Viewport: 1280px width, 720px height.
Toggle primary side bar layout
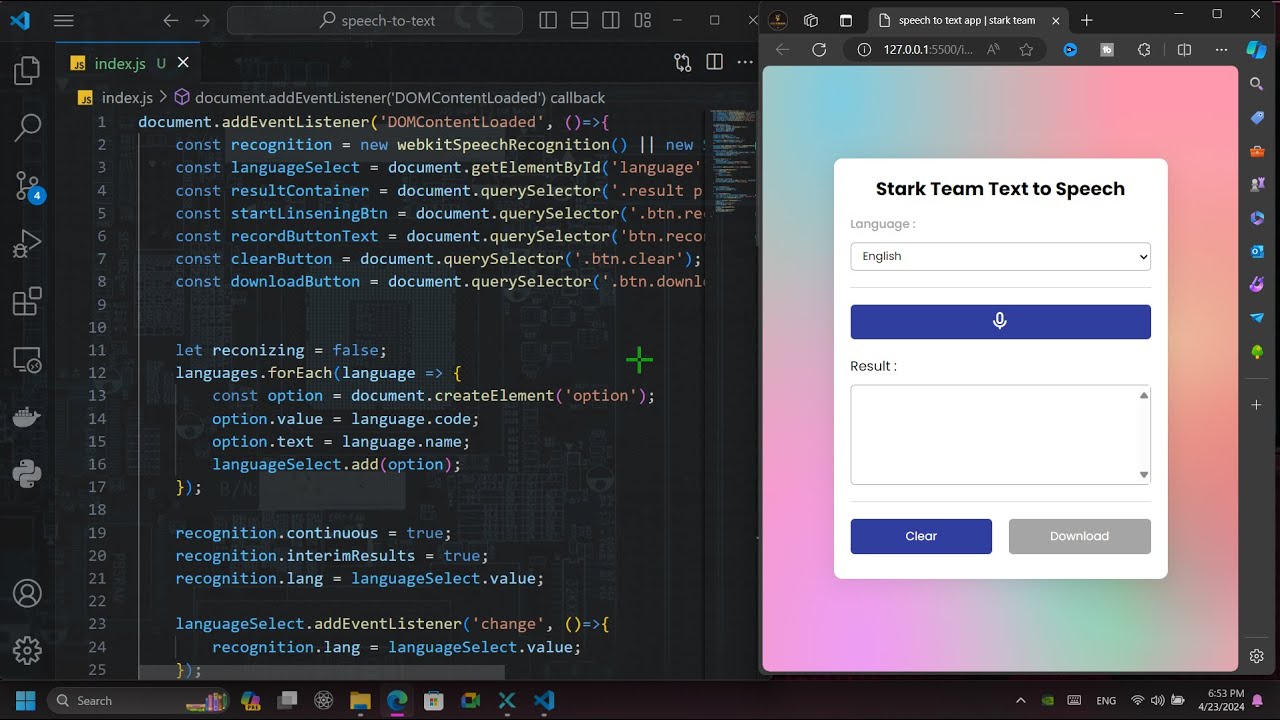pyautogui.click(x=547, y=20)
